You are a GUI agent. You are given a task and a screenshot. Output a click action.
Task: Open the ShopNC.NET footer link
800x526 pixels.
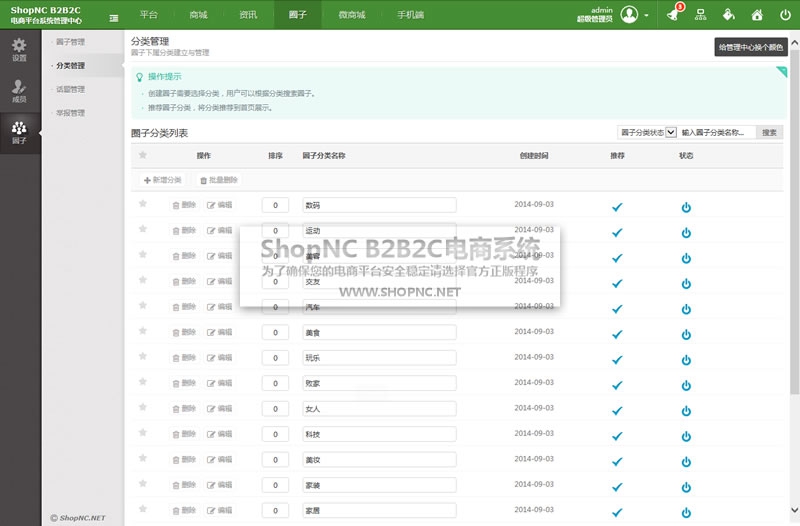[x=78, y=518]
